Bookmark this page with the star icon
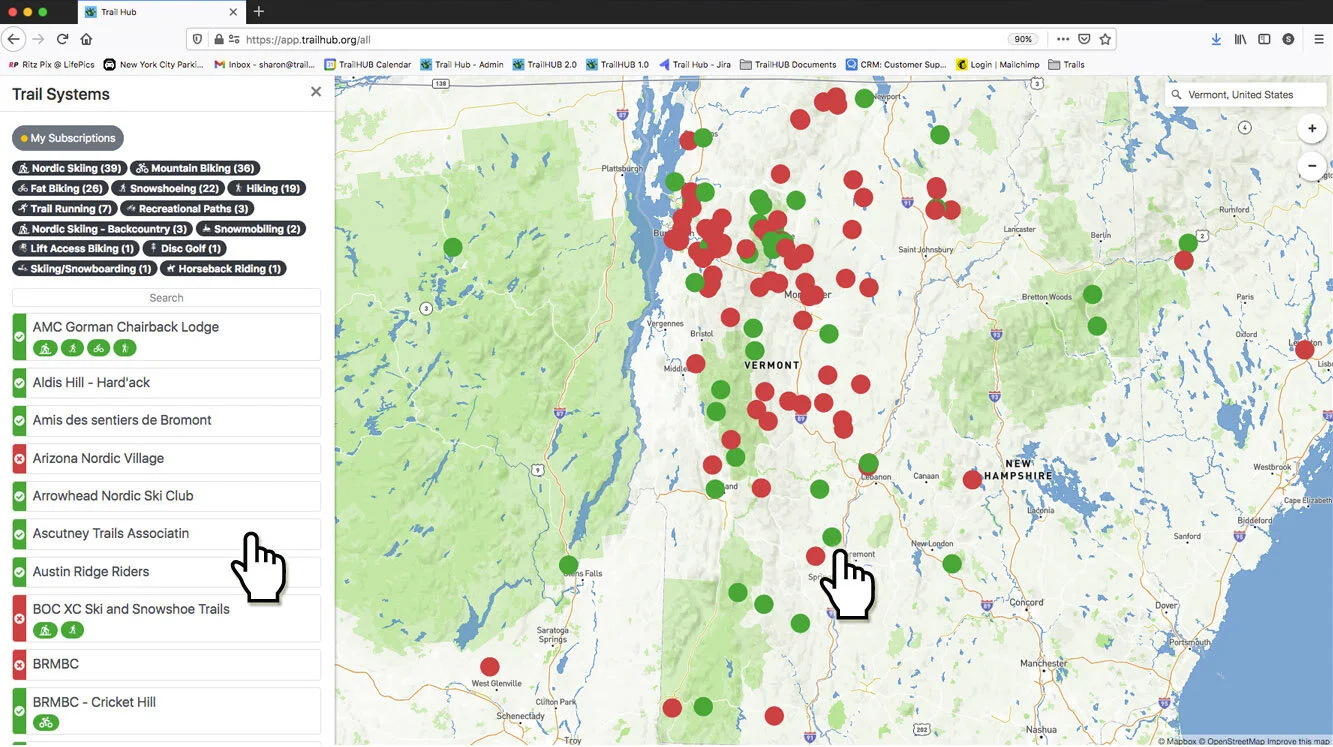The height and width of the screenshot is (747, 1333). click(1105, 39)
